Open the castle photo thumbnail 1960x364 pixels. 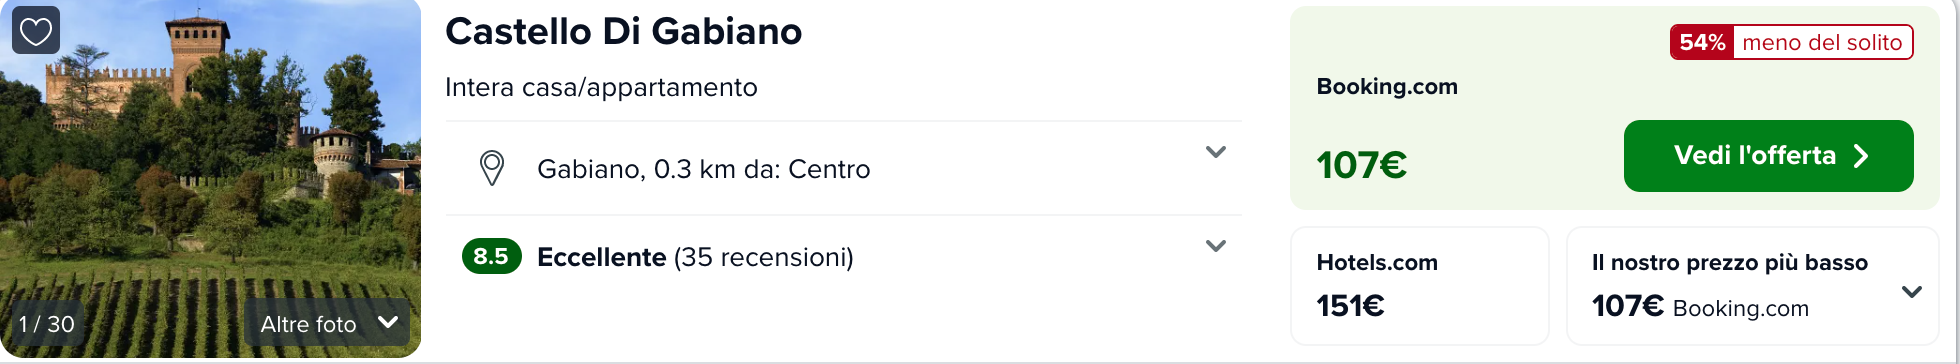click(210, 178)
